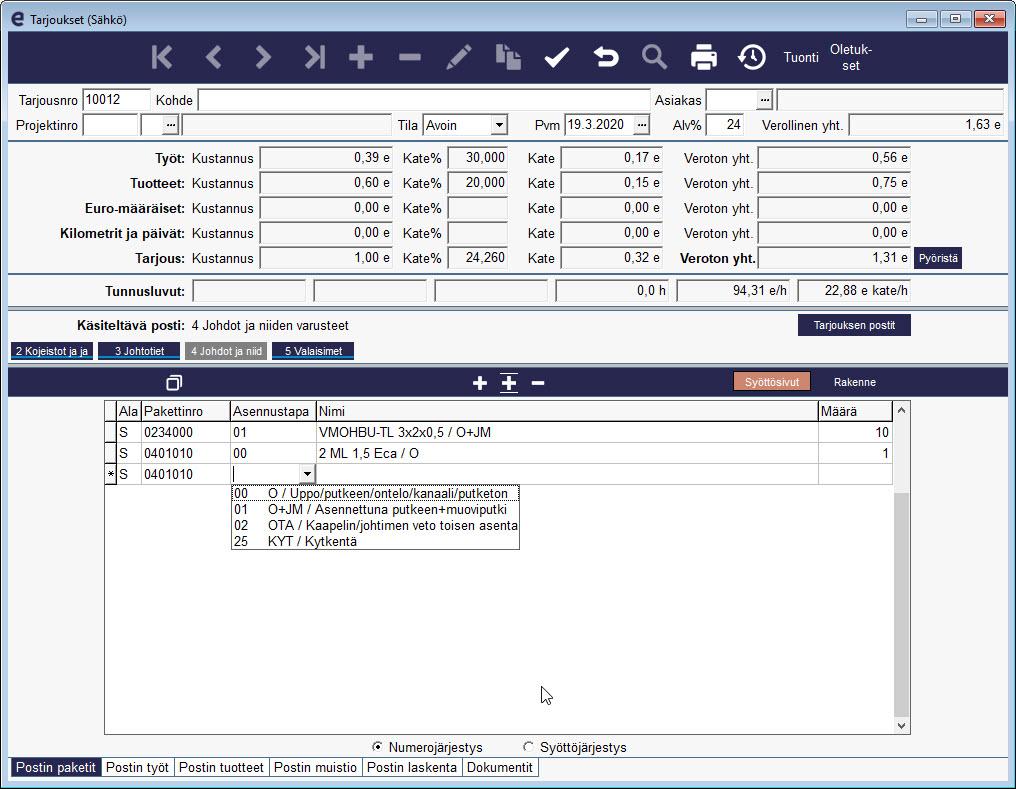This screenshot has width=1016, height=789.
Task: Open the Tila dropdown
Action: pyautogui.click(x=498, y=125)
